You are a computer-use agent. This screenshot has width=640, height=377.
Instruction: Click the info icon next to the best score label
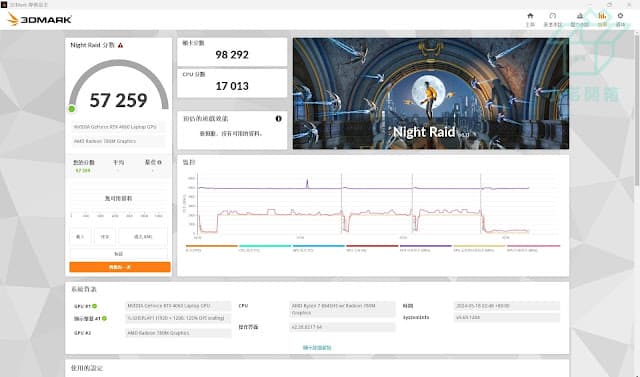point(160,162)
